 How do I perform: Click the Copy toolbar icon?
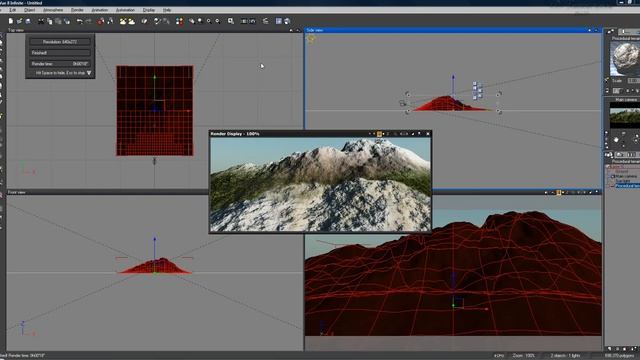(x=49, y=21)
